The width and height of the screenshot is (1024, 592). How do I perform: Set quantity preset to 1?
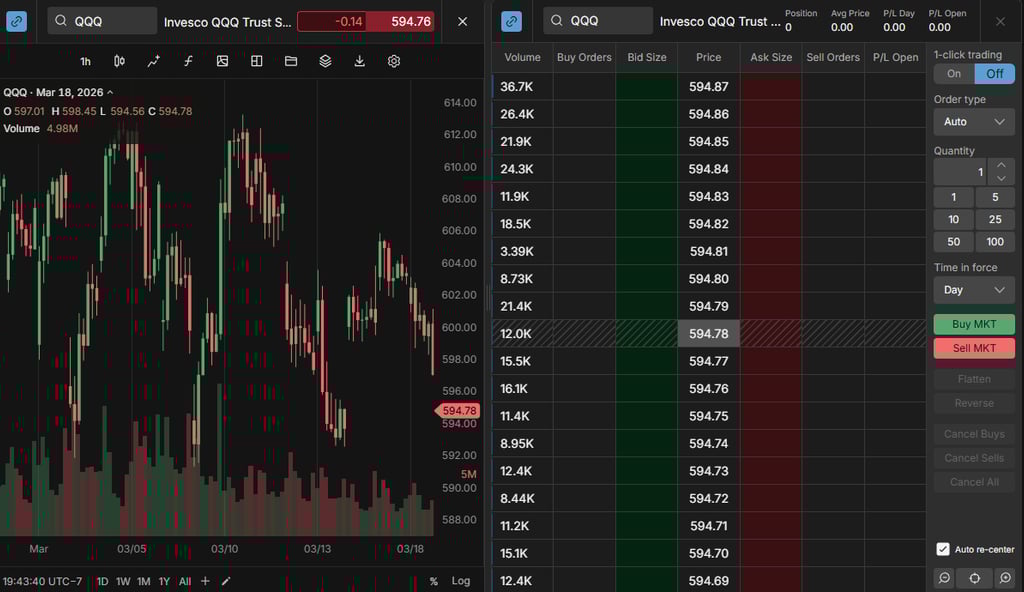[x=953, y=197]
